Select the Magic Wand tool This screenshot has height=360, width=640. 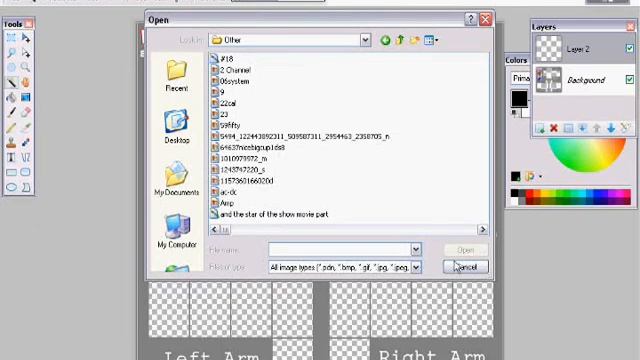coord(11,83)
